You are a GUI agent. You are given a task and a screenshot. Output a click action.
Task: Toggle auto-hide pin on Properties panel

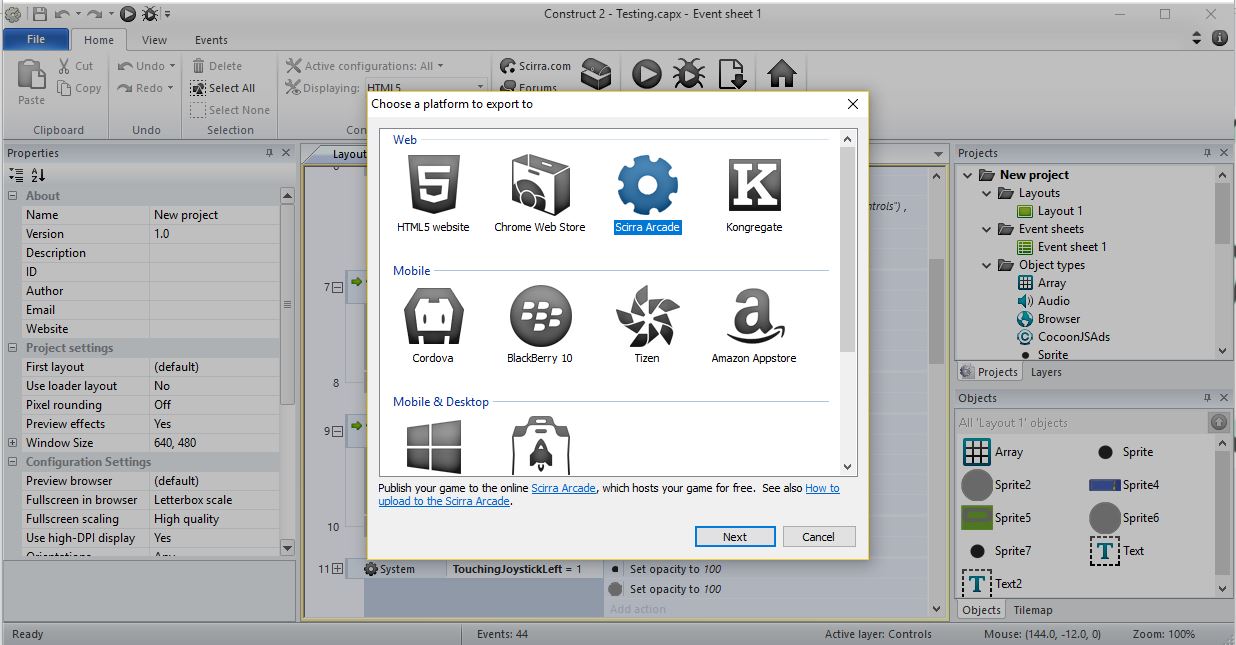[x=271, y=152]
